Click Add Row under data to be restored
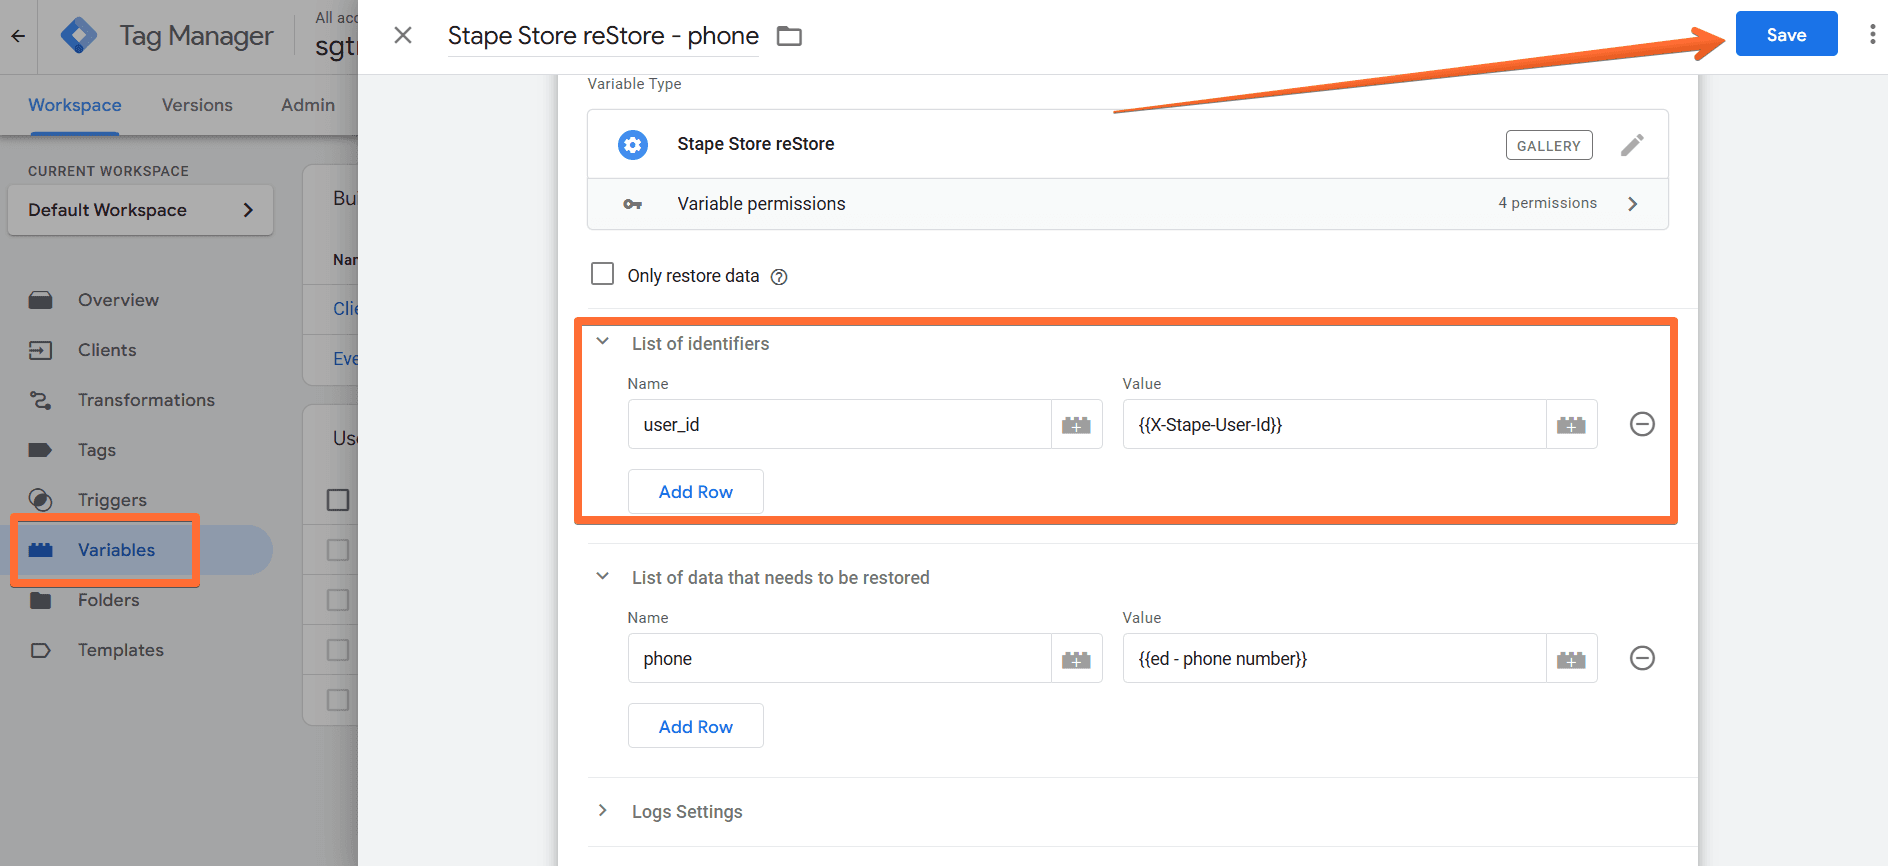1888x866 pixels. click(696, 726)
